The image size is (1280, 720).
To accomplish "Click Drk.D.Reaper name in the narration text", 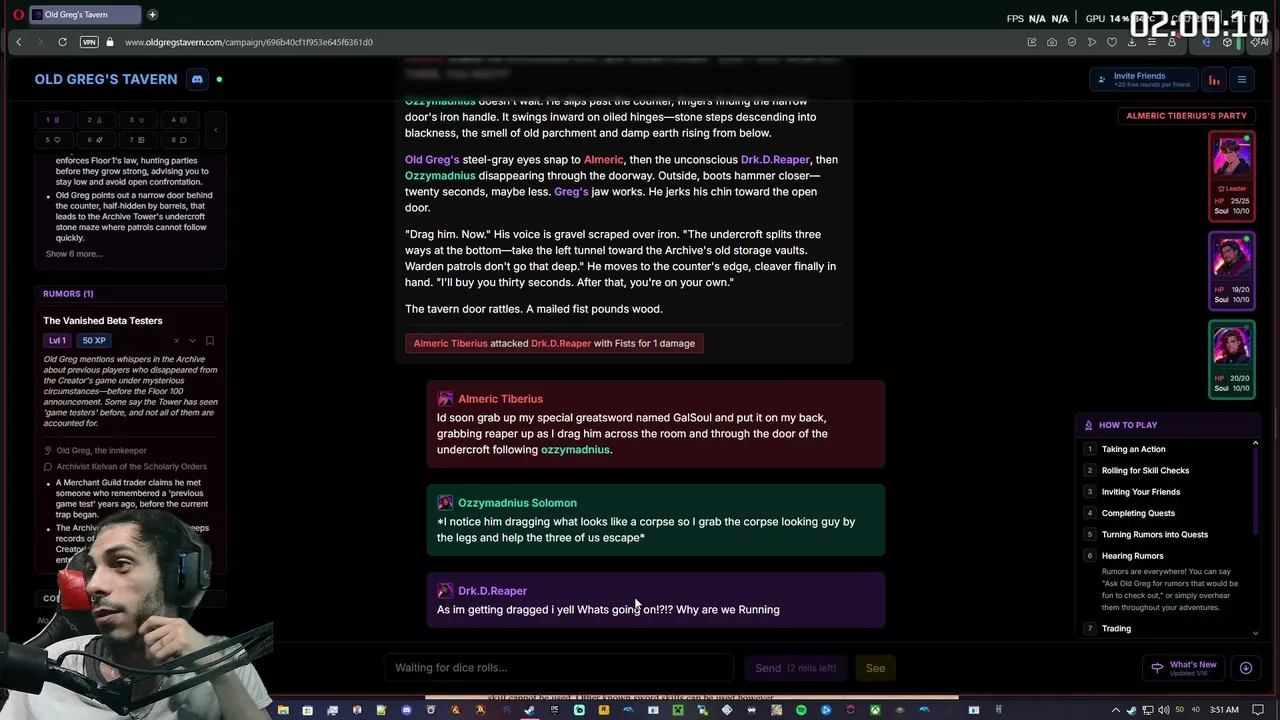I will point(775,160).
